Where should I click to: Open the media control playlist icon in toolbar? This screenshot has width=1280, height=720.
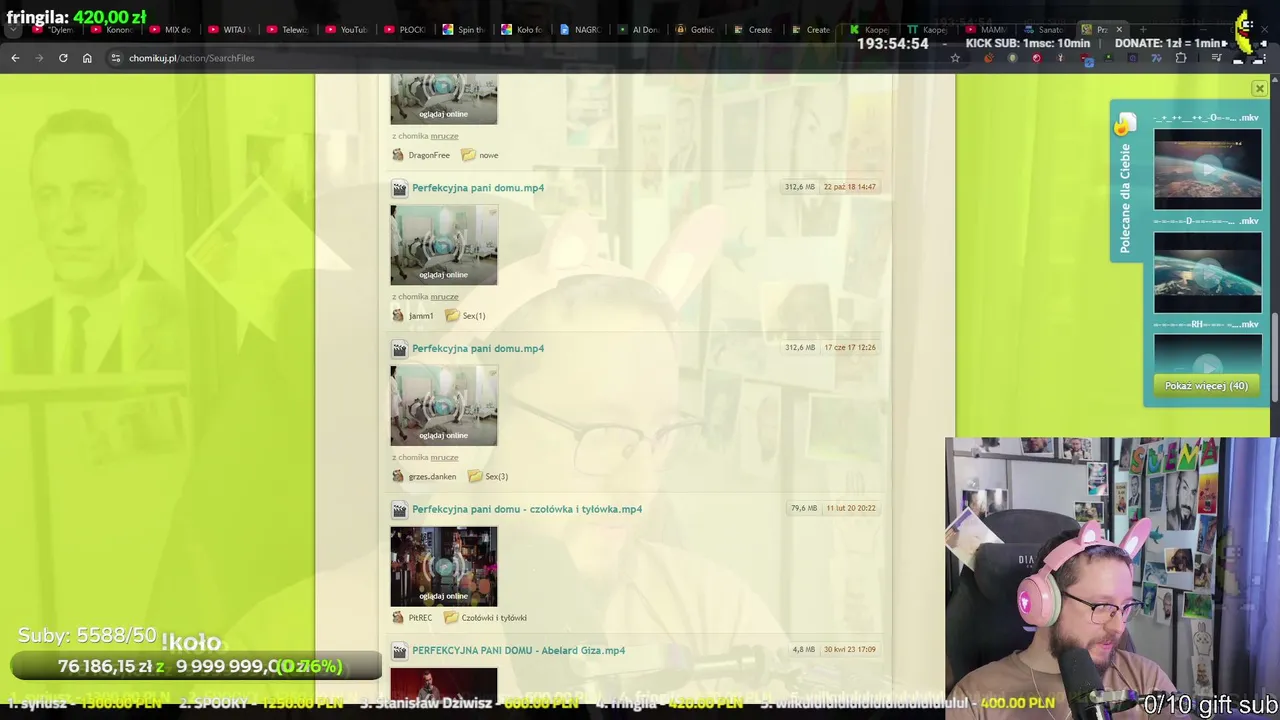coord(1216,58)
